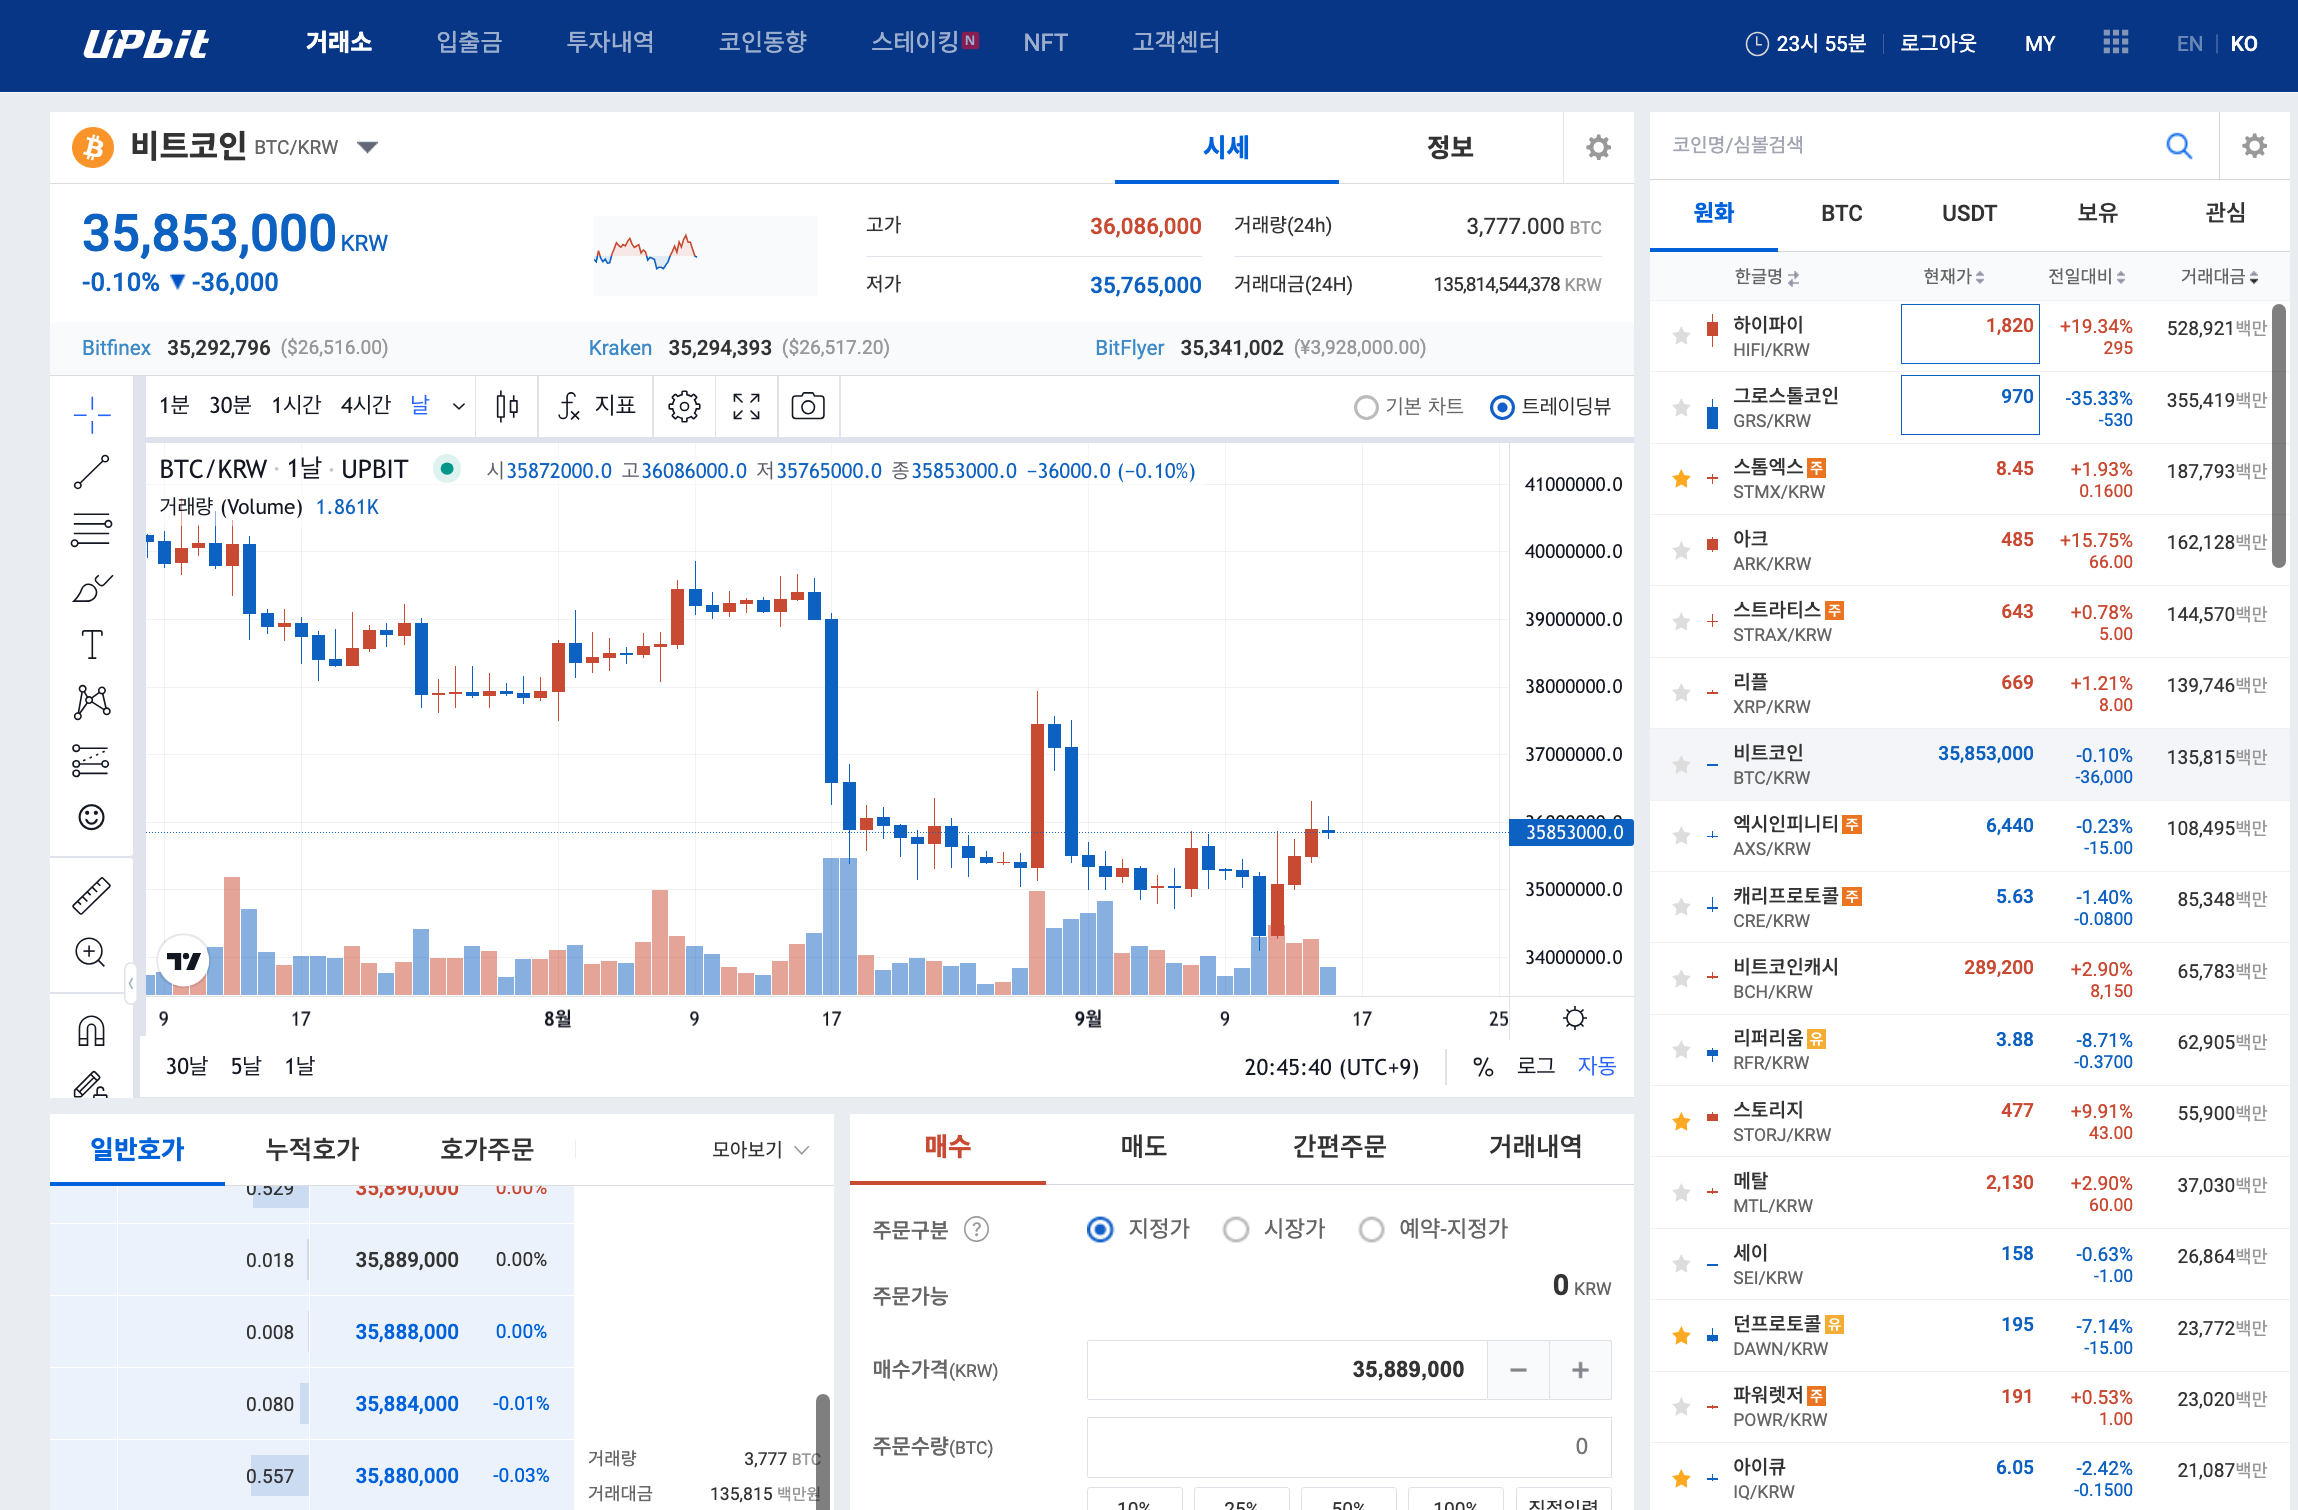Toggle favorite star for 리플 XRP/KRW
The width and height of the screenshot is (2298, 1510).
(x=1681, y=693)
